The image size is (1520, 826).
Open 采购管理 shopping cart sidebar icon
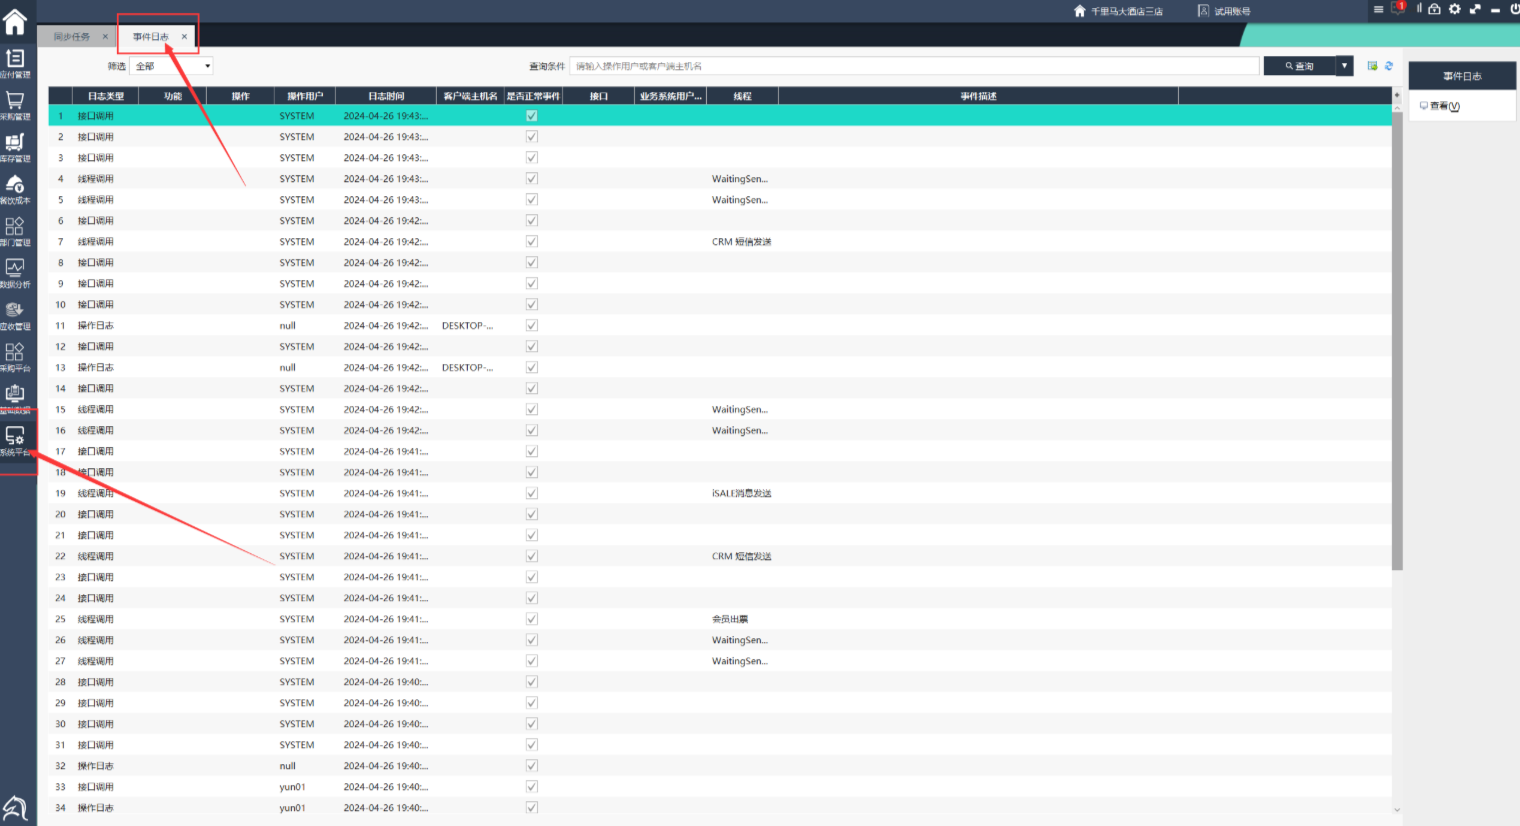[15, 103]
